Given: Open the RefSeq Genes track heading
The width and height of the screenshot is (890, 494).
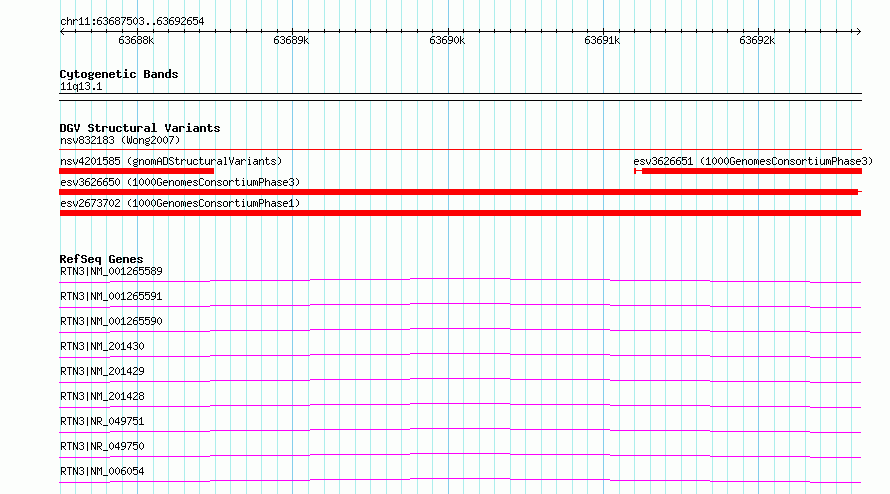Looking at the screenshot, I should 102,259.
